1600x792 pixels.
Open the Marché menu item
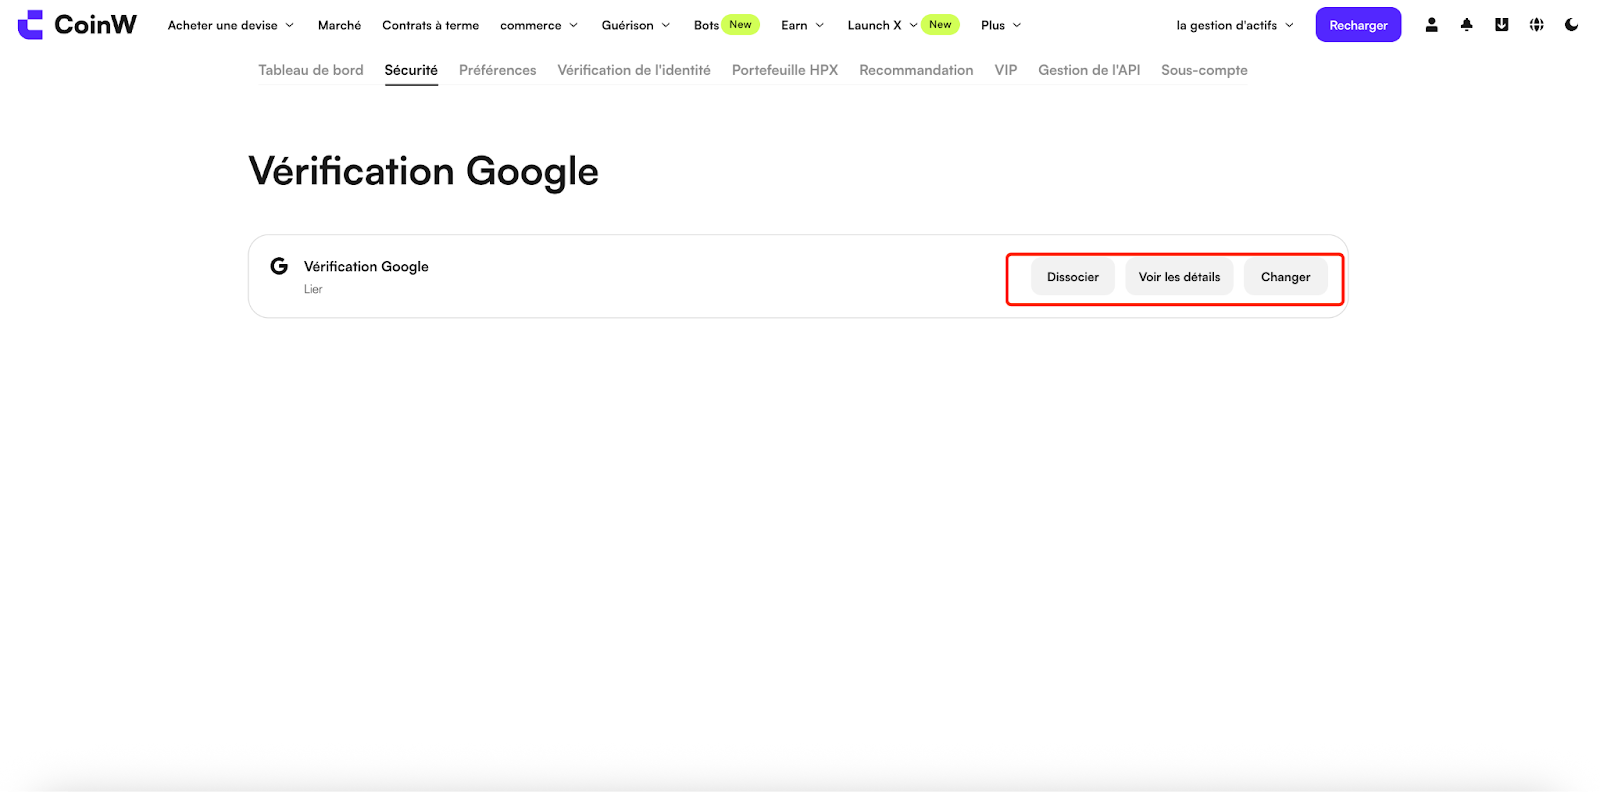(x=339, y=25)
